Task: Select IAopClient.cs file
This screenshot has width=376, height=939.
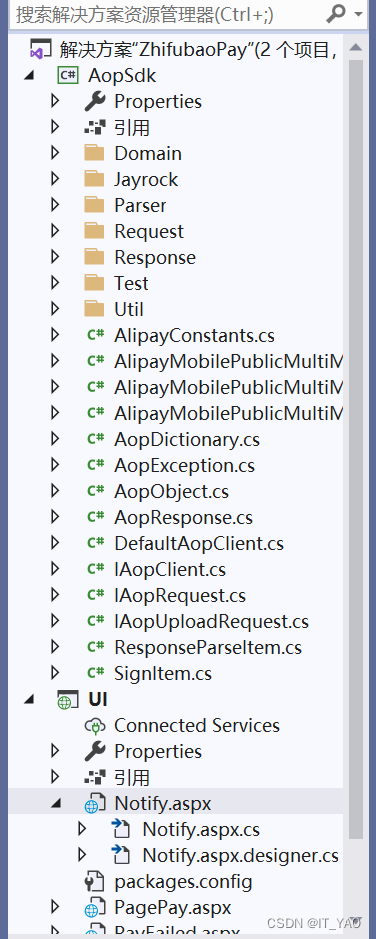Action: click(170, 570)
